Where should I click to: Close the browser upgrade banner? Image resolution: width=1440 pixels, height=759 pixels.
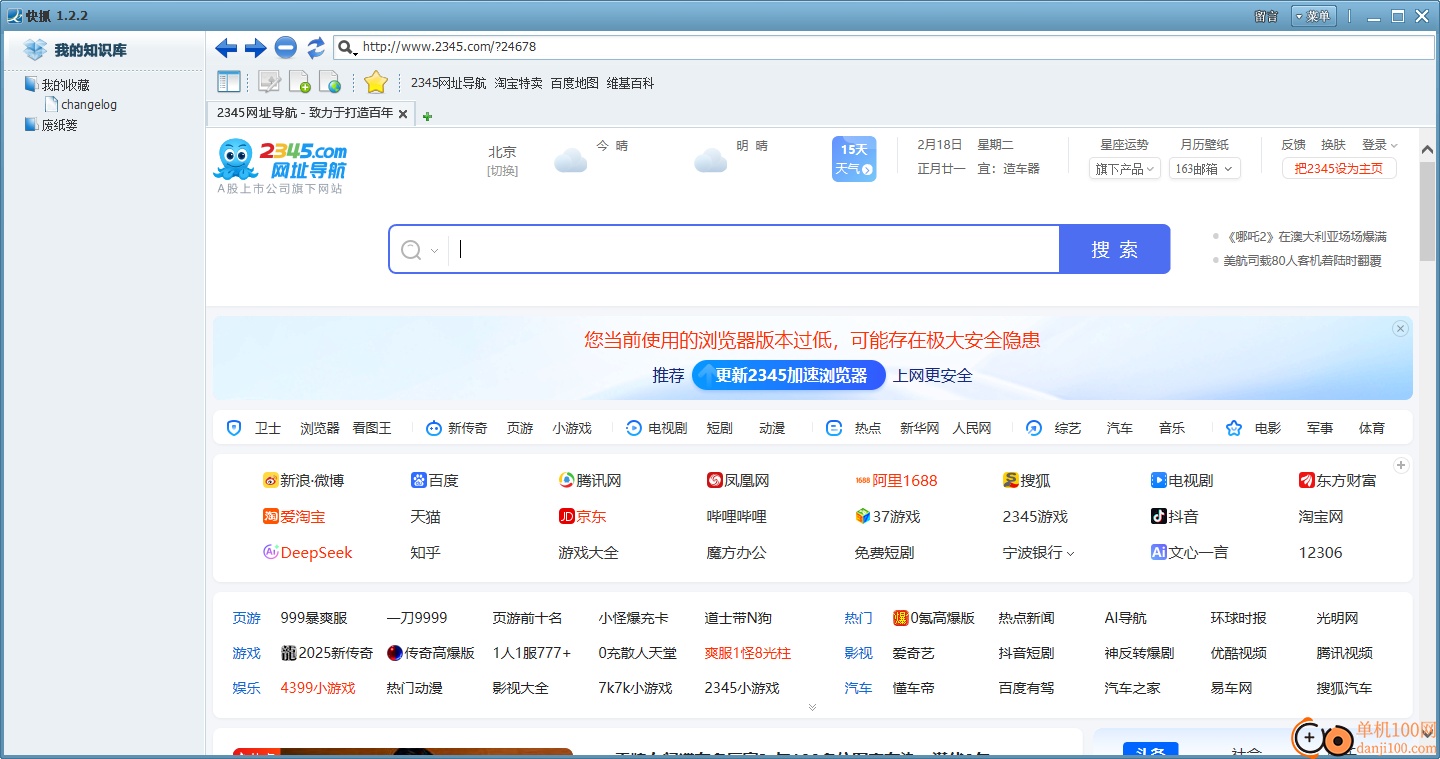pos(1400,329)
